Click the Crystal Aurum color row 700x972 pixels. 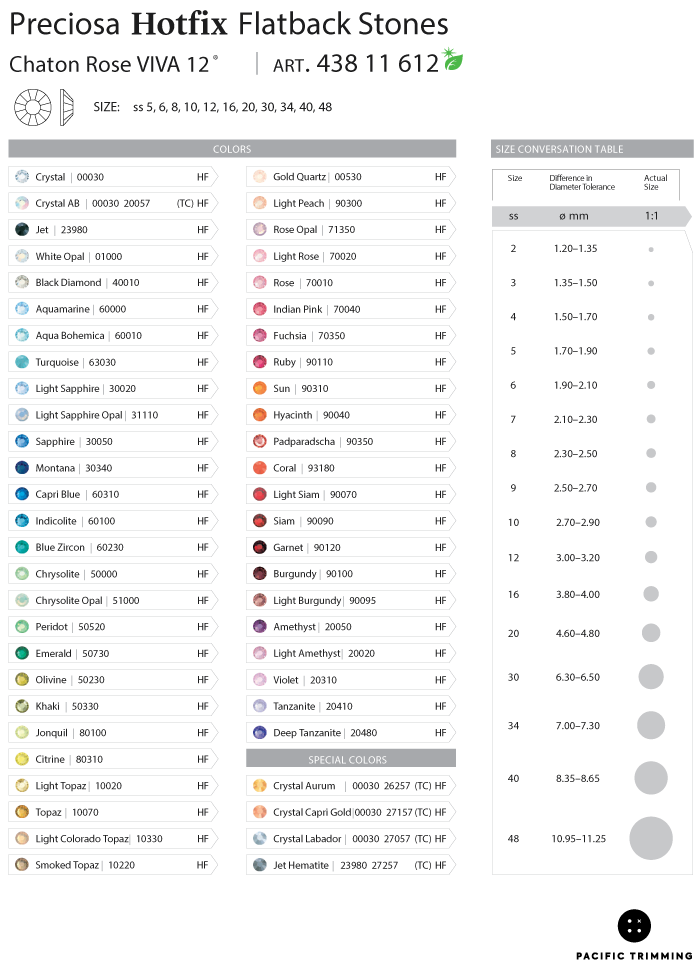(350, 785)
